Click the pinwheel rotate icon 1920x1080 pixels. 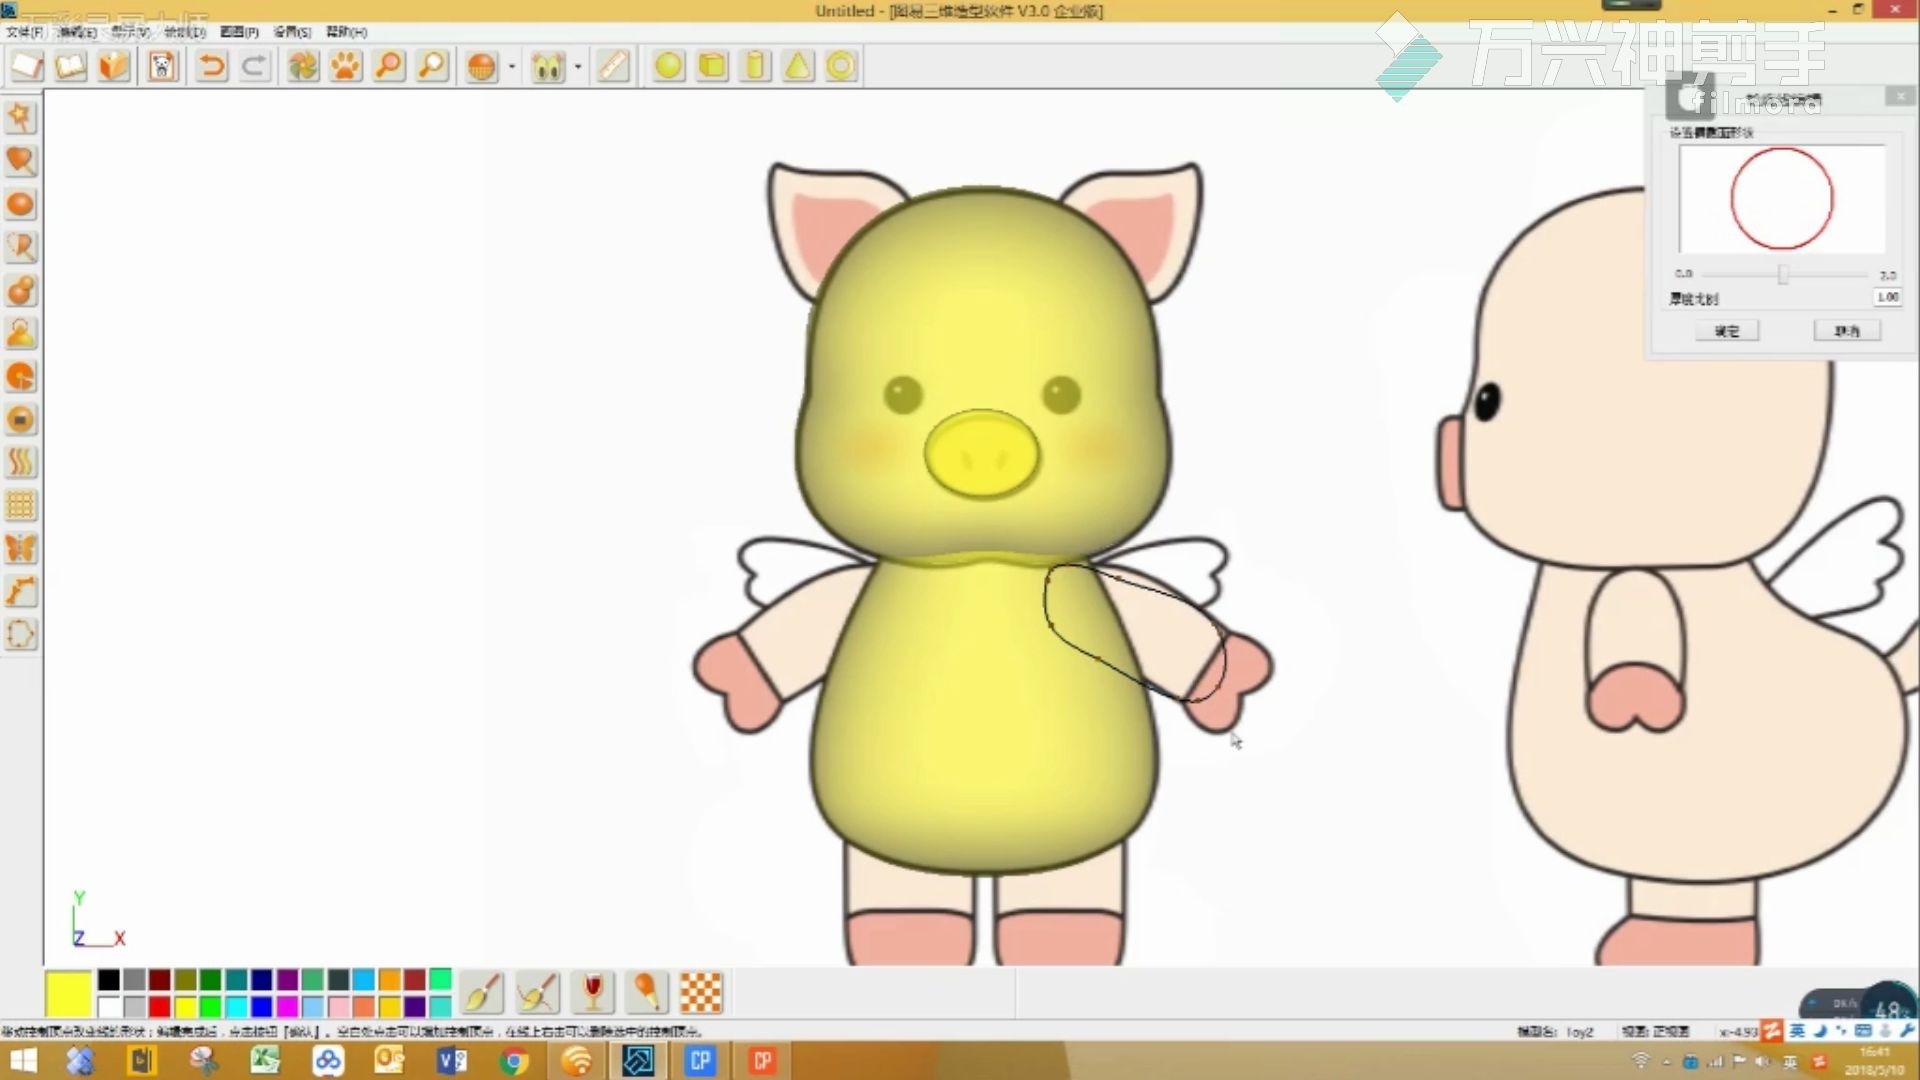pyautogui.click(x=303, y=66)
